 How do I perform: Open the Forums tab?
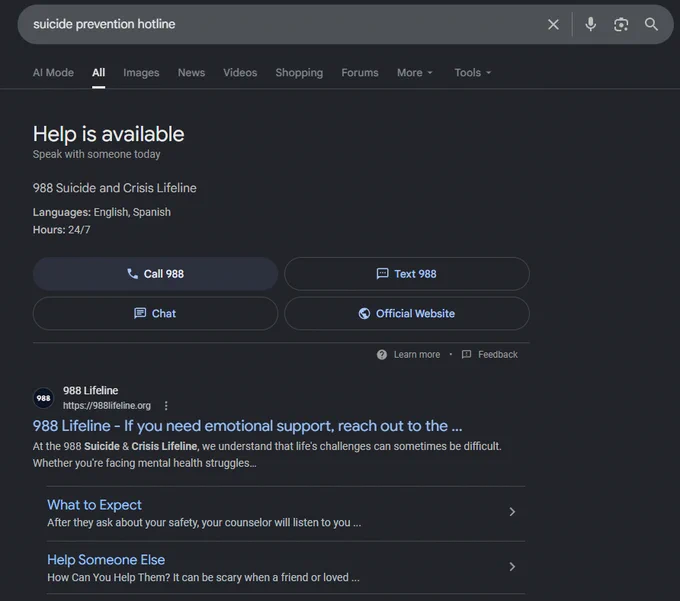(x=360, y=72)
